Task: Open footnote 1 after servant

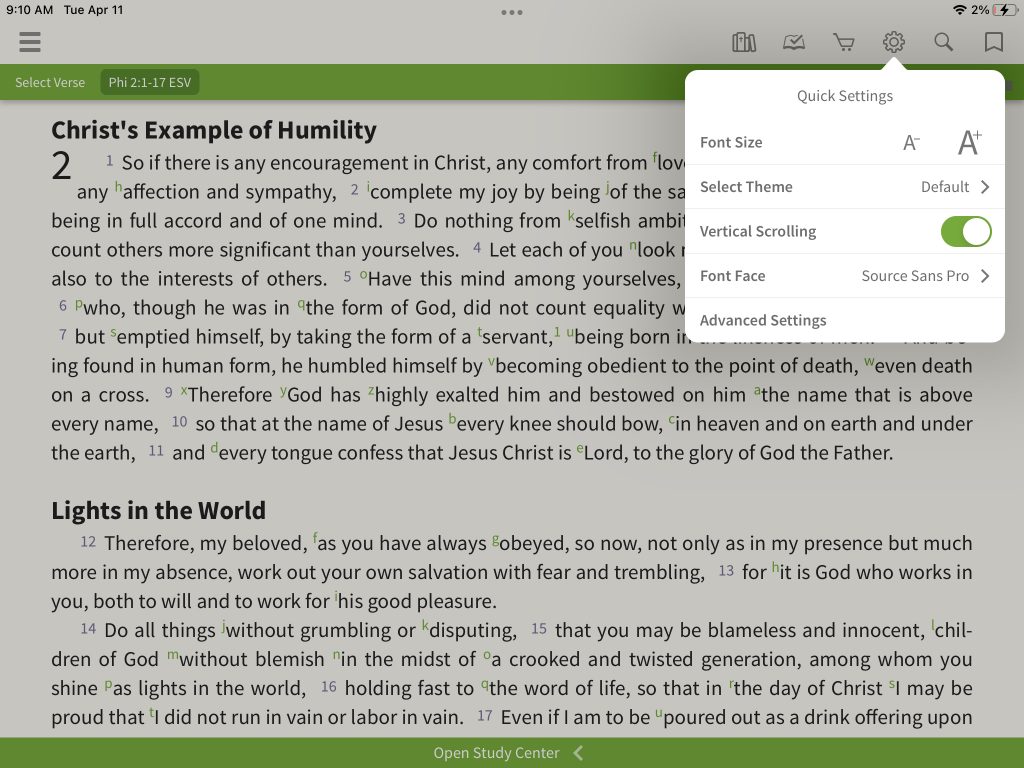Action: [x=557, y=332]
